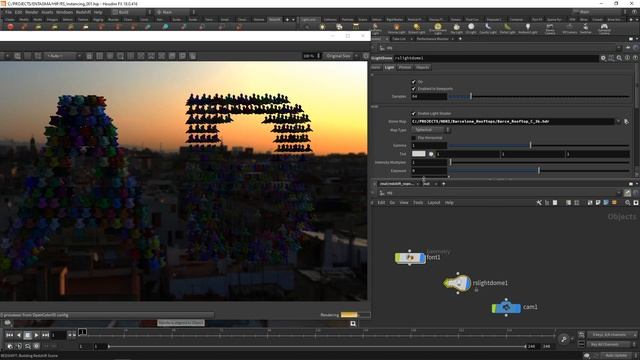
Task: Open the Edit menu
Action: point(18,12)
